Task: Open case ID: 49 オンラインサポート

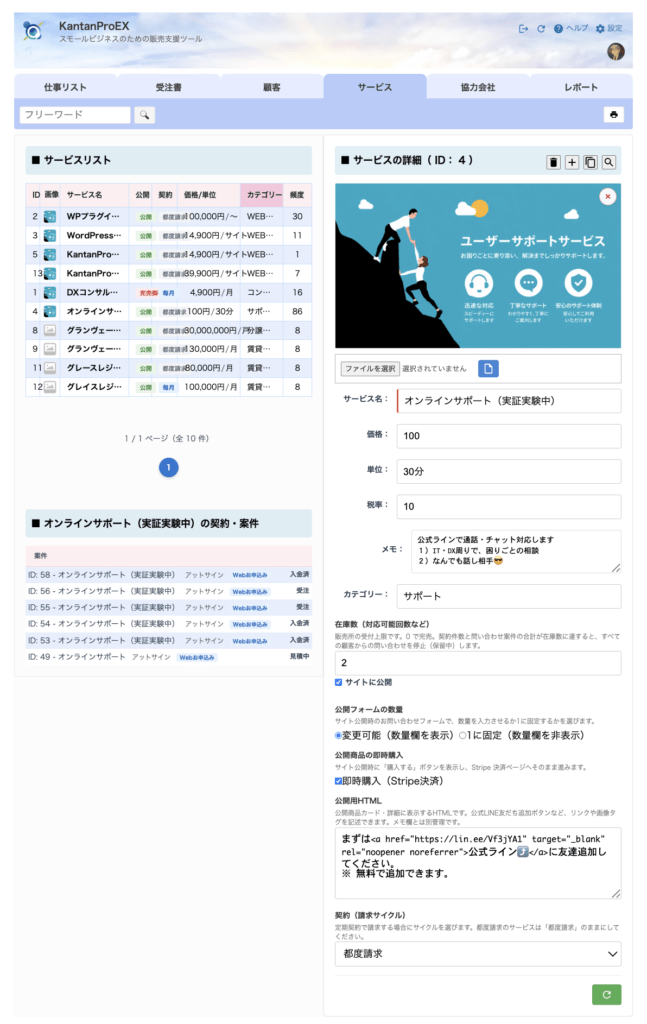Action: [x=168, y=657]
